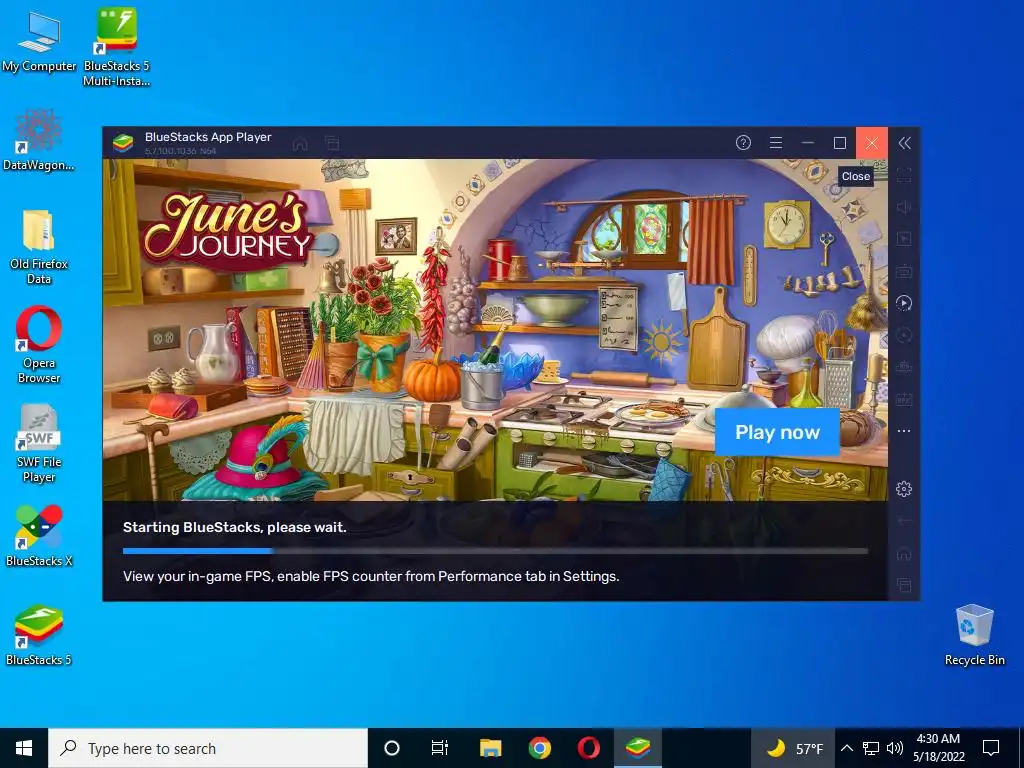The height and width of the screenshot is (768, 1024).
Task: Open Task View on taskbar
Action: point(440,748)
